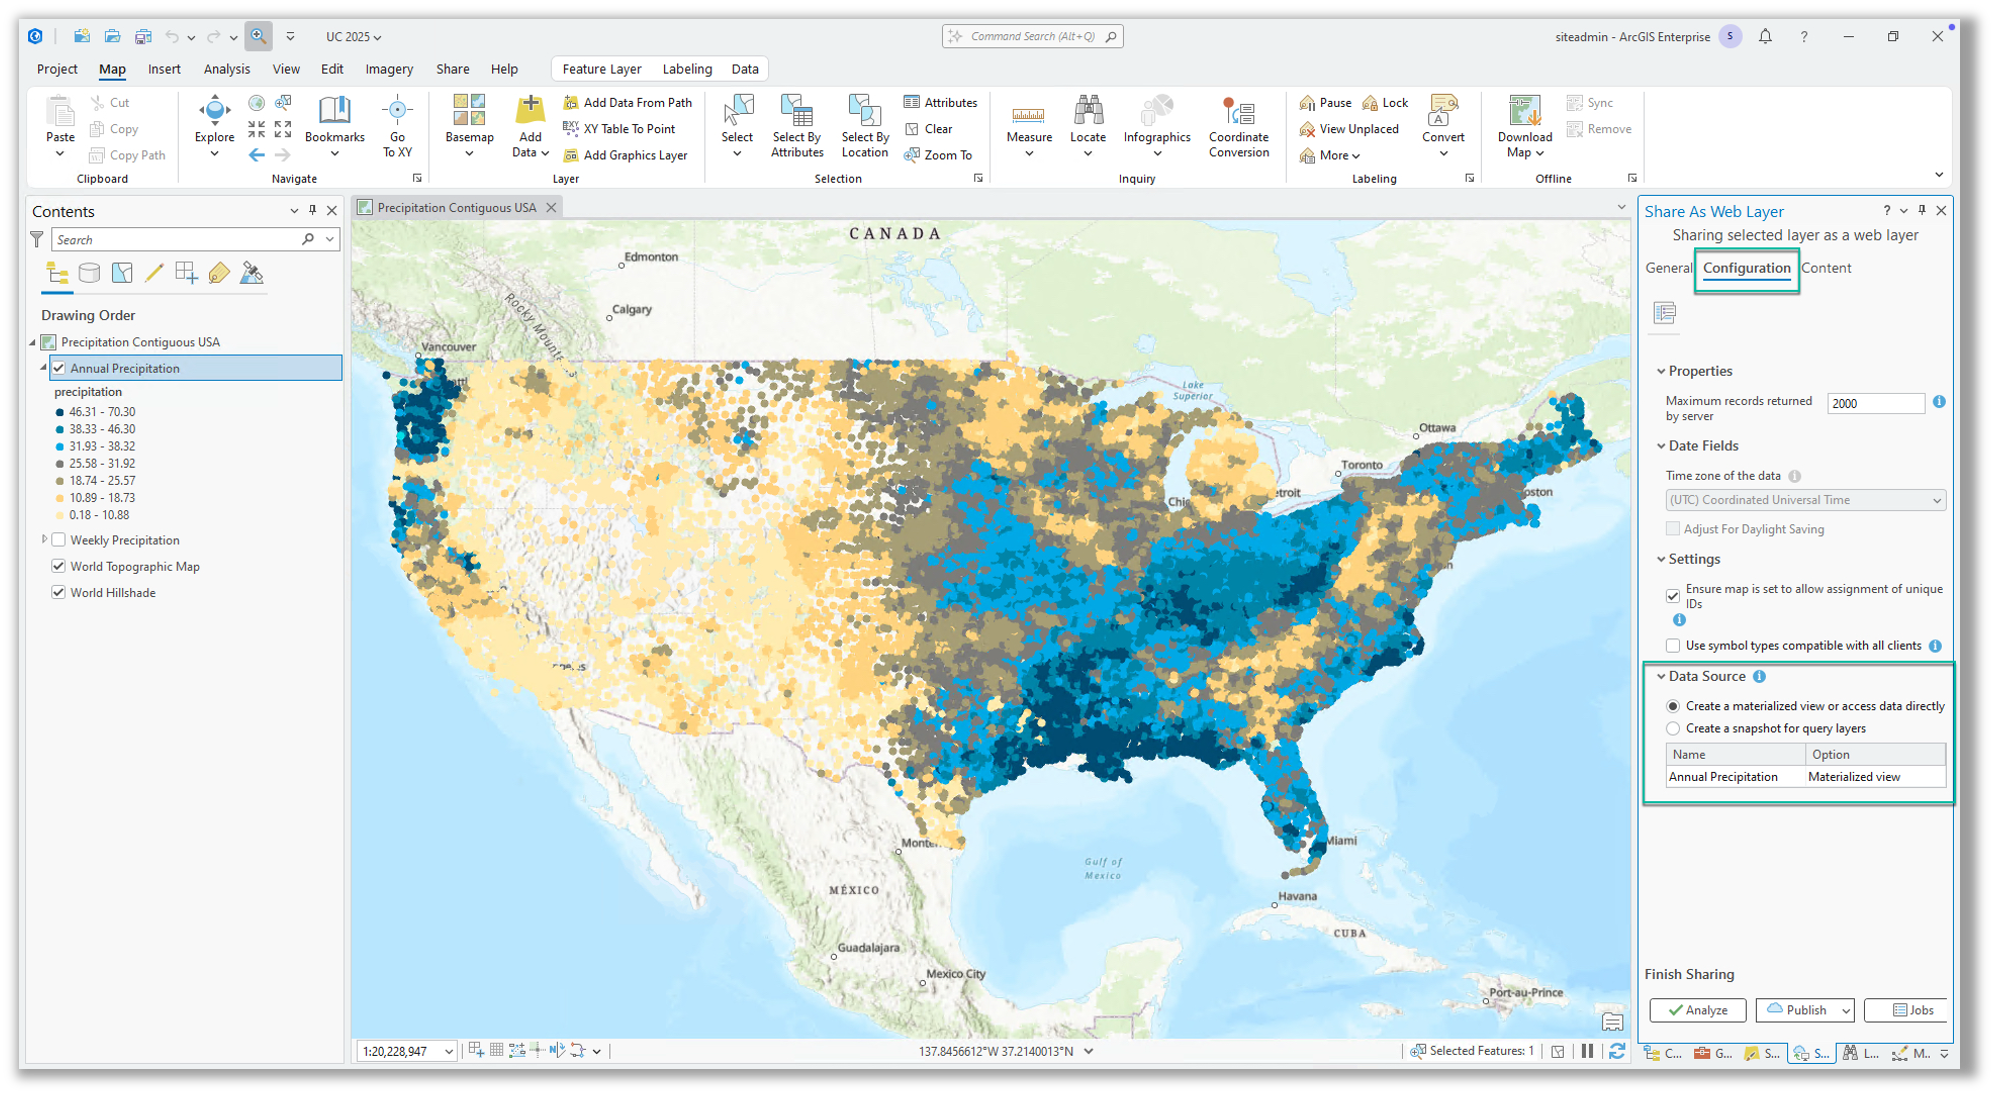Check the Weekly Precipitation layer
1994x1095 pixels.
pyautogui.click(x=59, y=539)
